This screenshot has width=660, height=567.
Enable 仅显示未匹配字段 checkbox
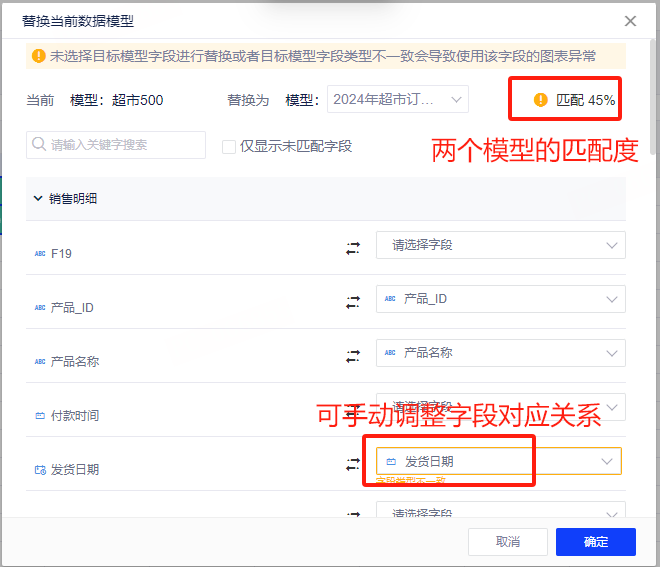229,146
